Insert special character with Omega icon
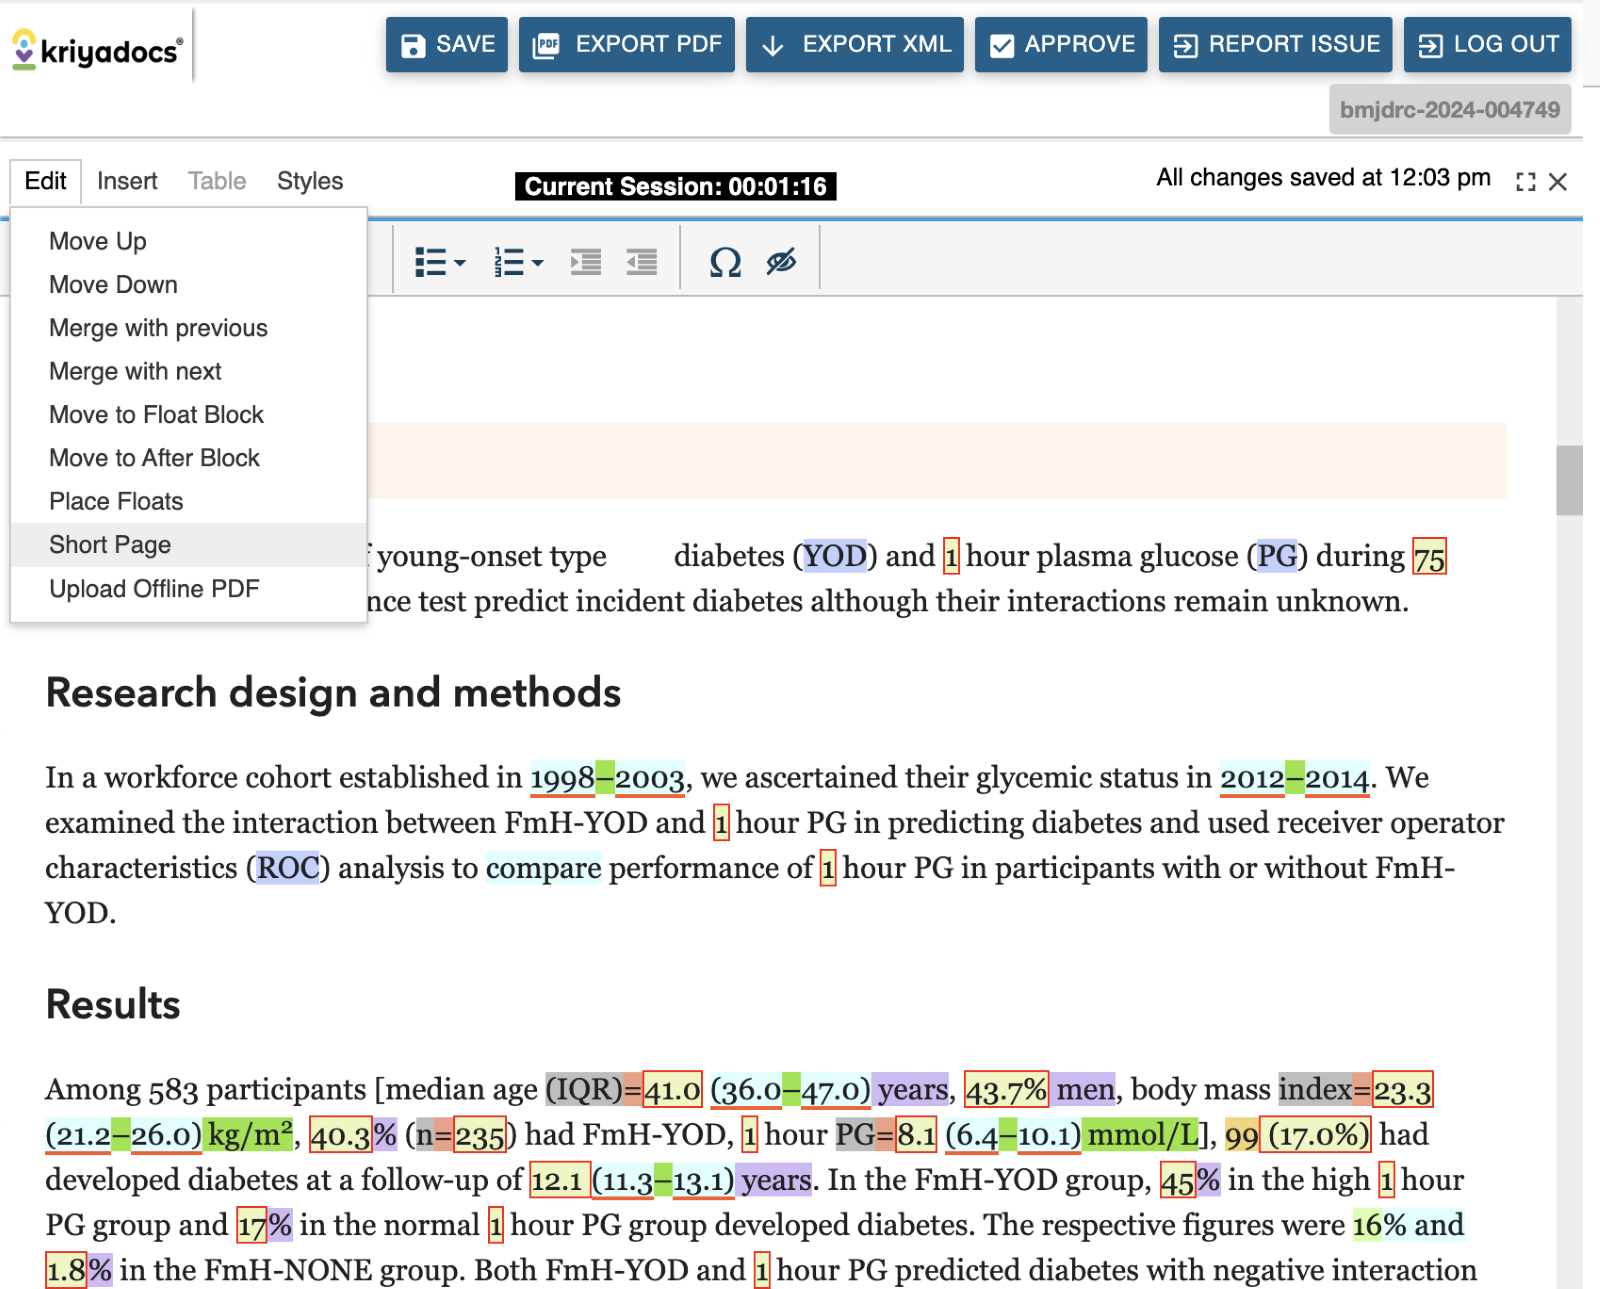 tap(725, 262)
